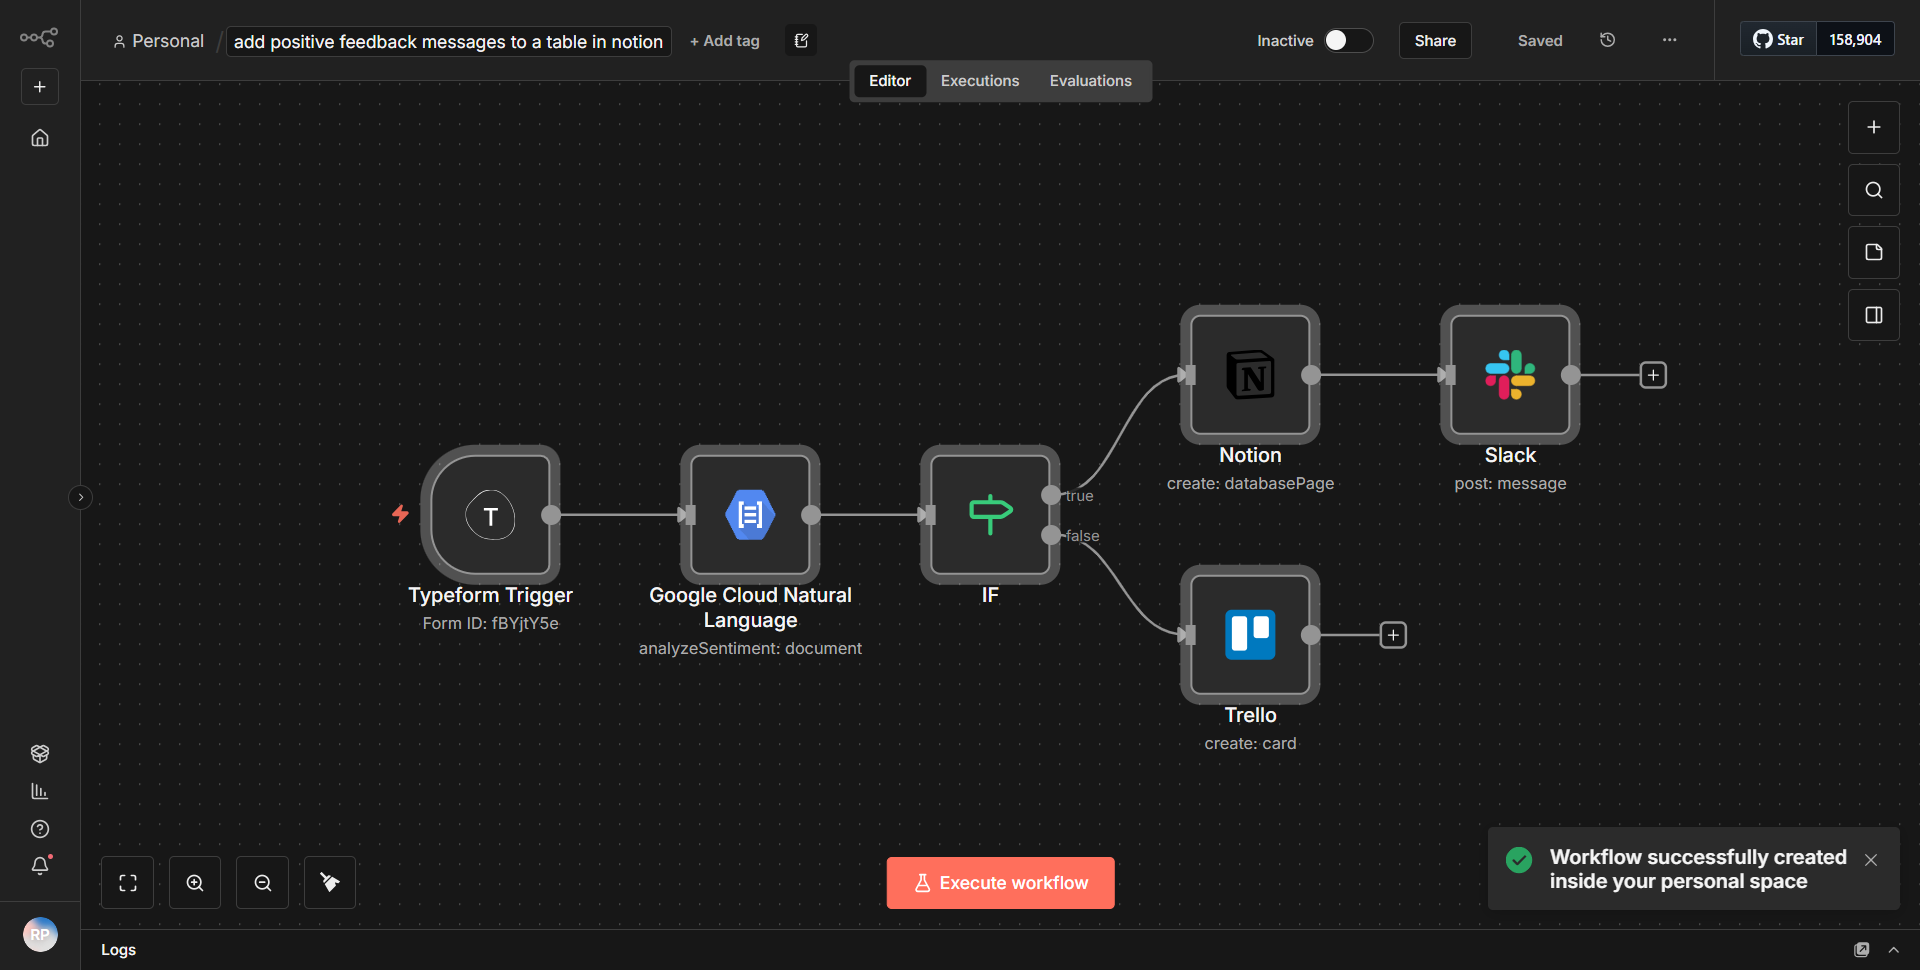Click the 'analyzeSentiment: document' subtitle
Image resolution: width=1920 pixels, height=970 pixels.
pos(750,648)
